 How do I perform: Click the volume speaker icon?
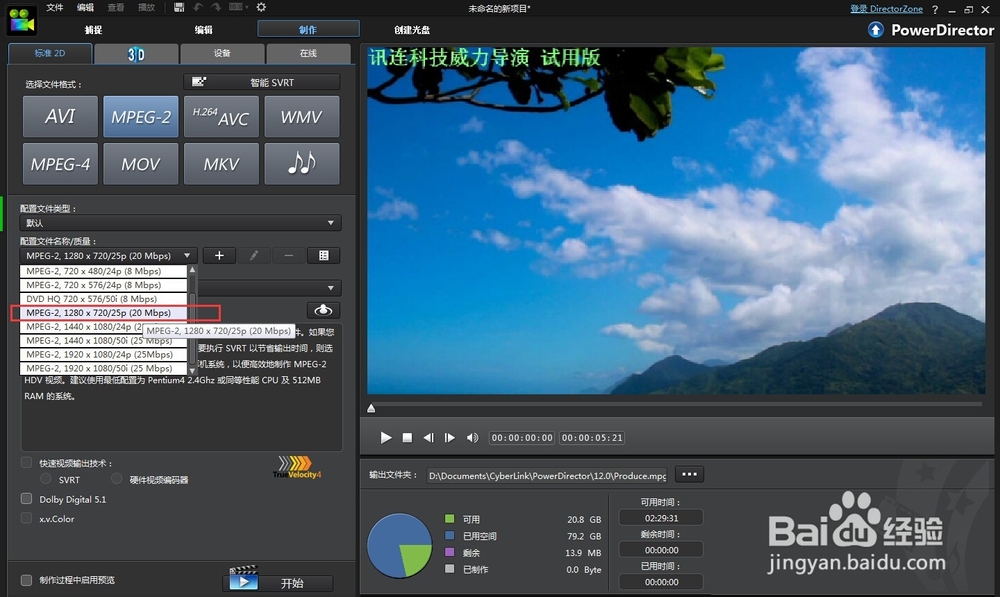click(x=472, y=438)
